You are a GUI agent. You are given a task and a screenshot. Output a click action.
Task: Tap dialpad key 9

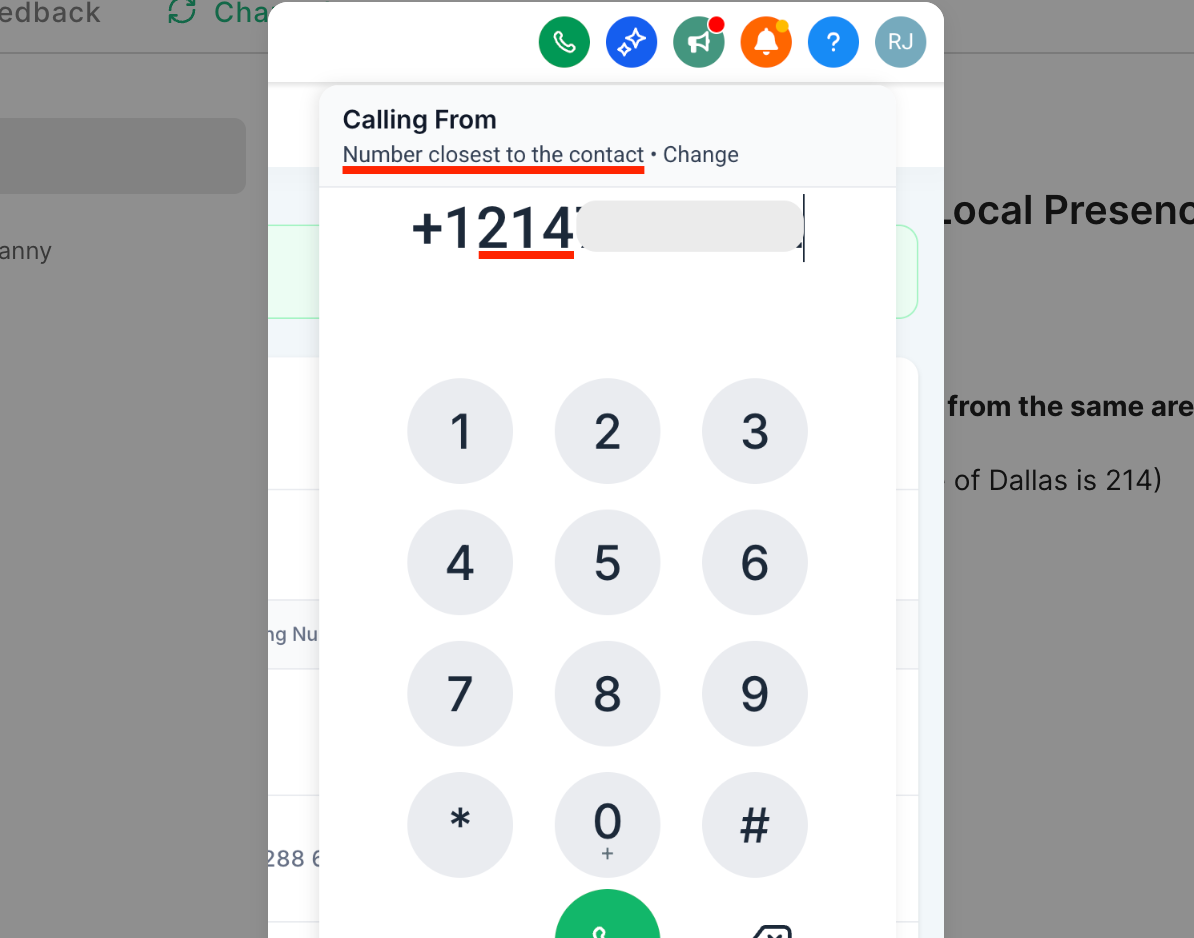click(755, 694)
